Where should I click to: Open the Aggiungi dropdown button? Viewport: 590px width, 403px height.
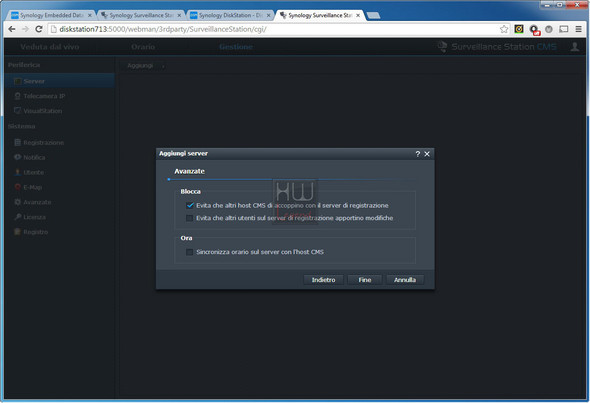coord(146,66)
